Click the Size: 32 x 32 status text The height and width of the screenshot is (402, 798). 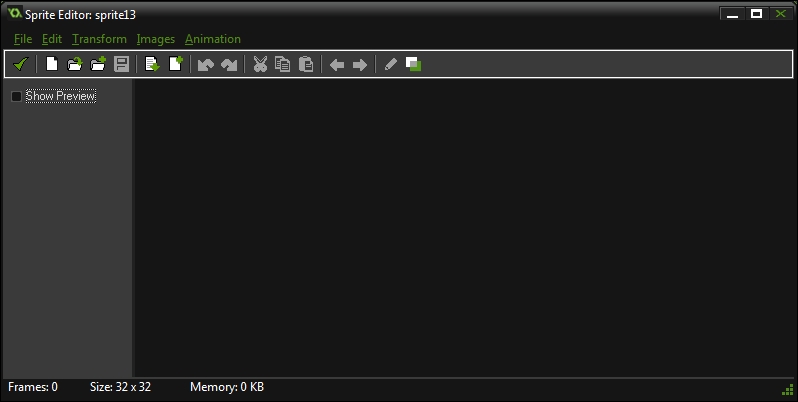point(121,387)
